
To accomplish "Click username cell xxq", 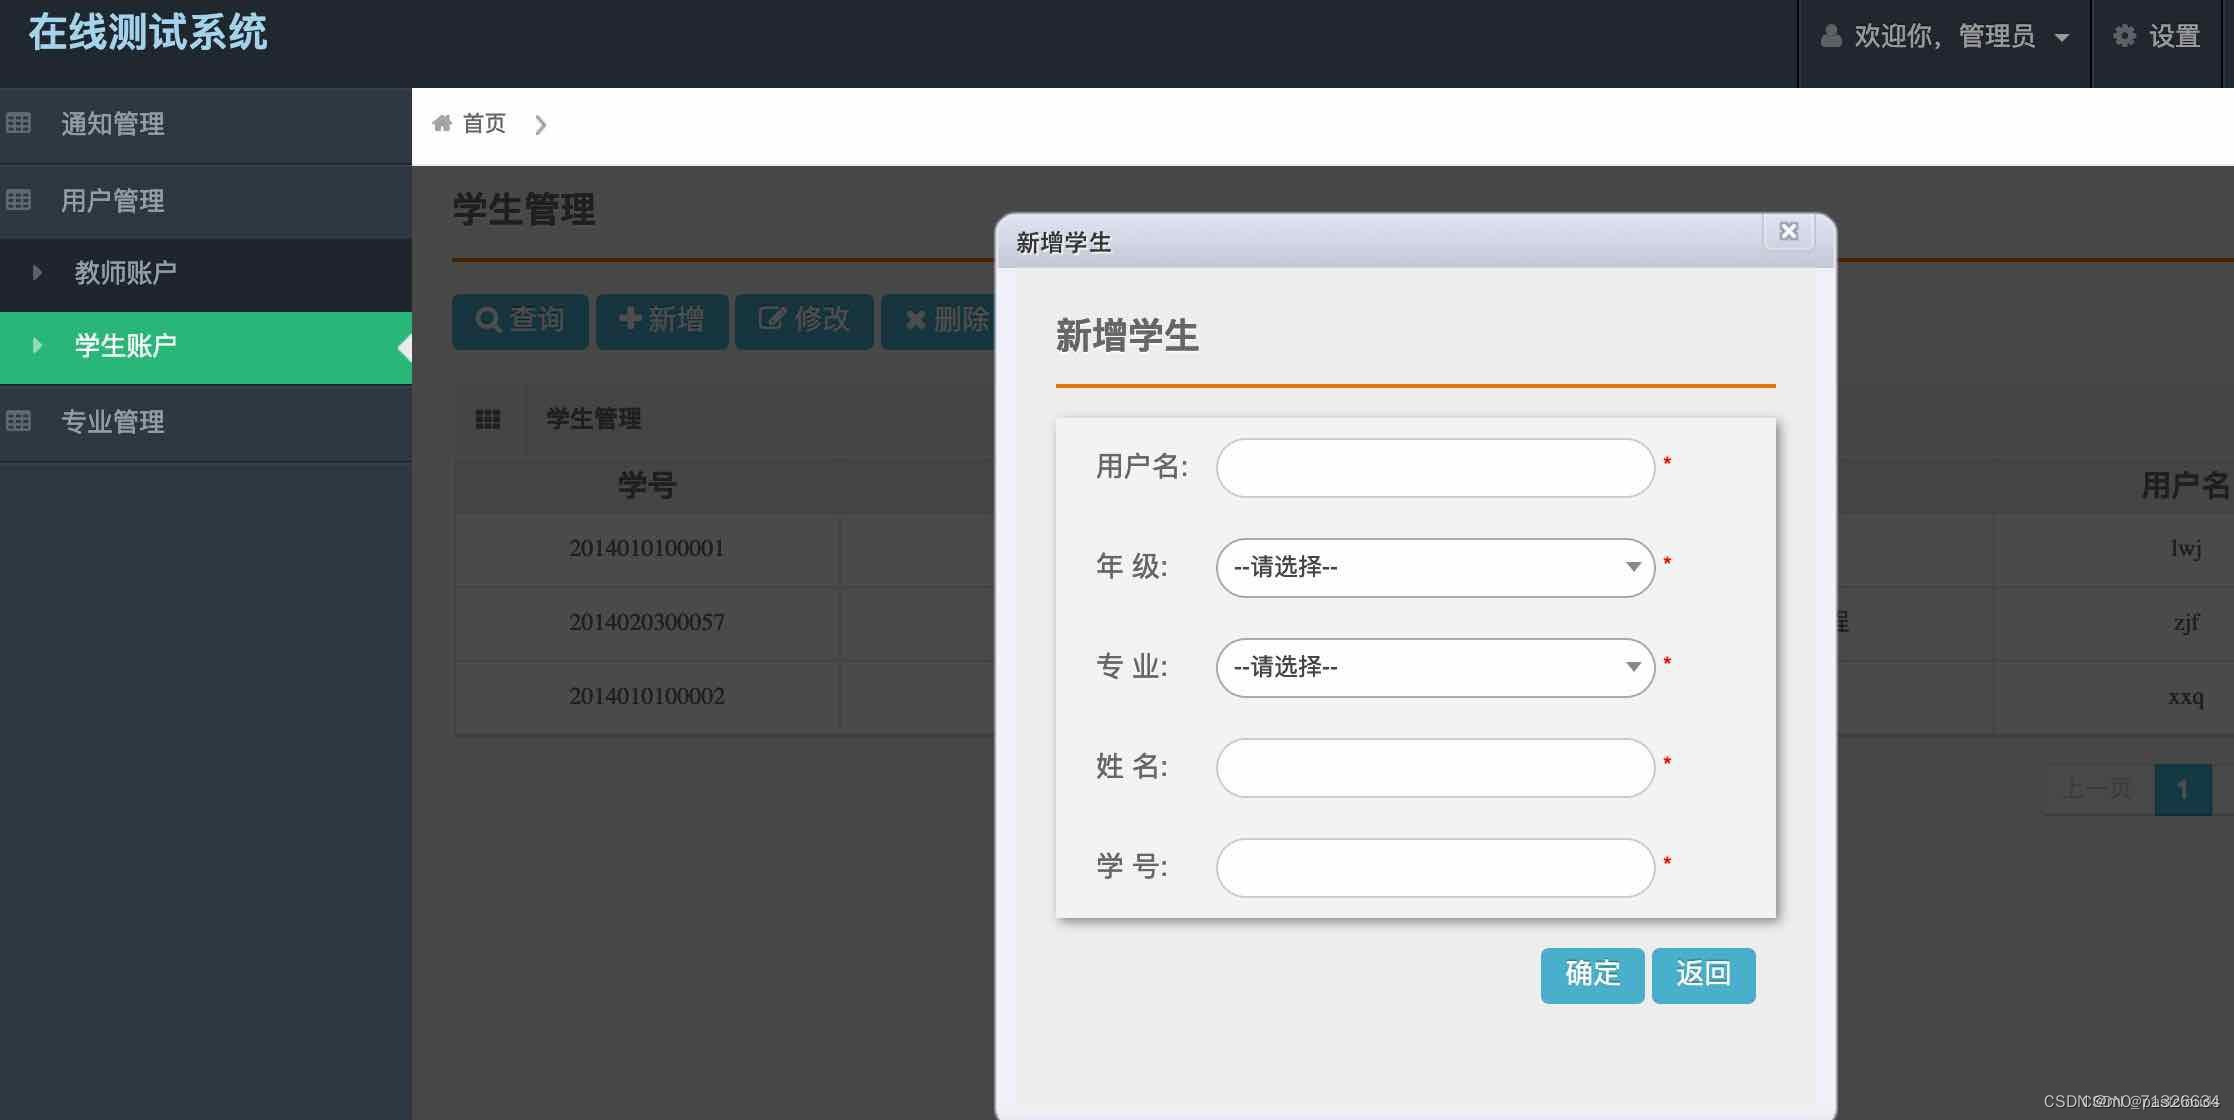I will [2186, 697].
